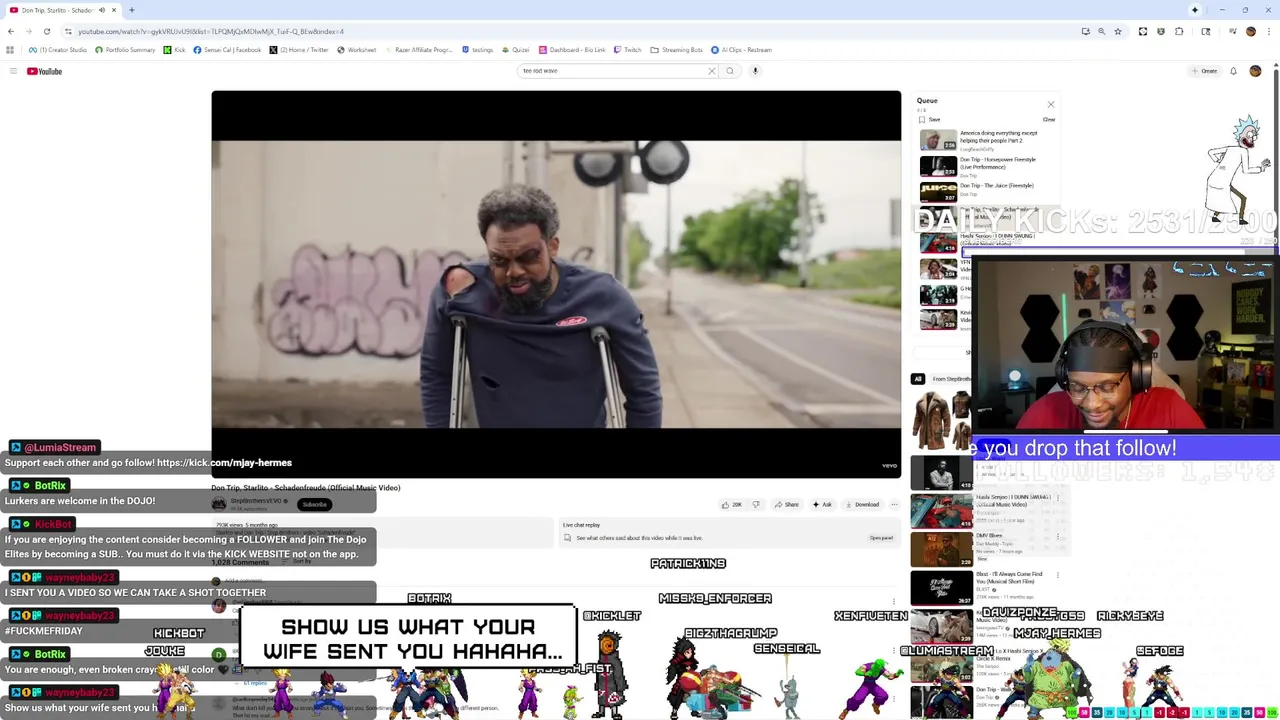1280x720 pixels.
Task: Open the YouTube Create menu
Action: coord(1204,71)
